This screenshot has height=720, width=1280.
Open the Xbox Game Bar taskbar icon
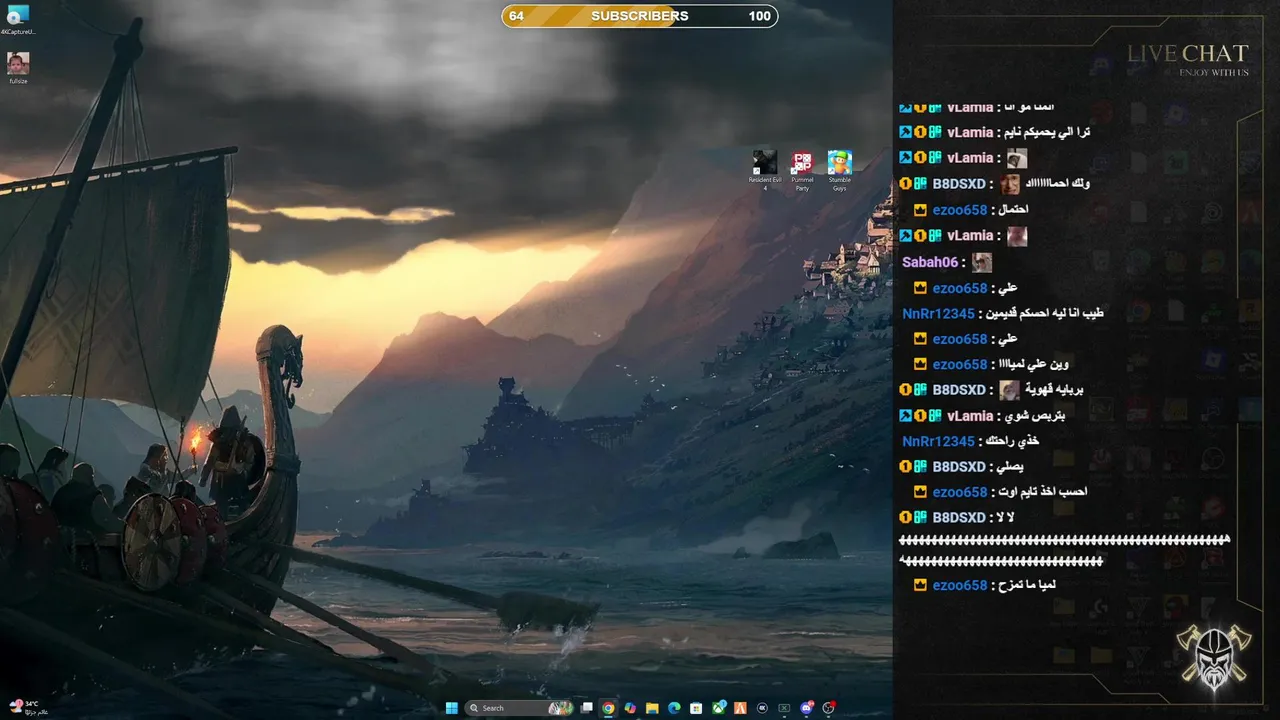pyautogui.click(x=784, y=708)
